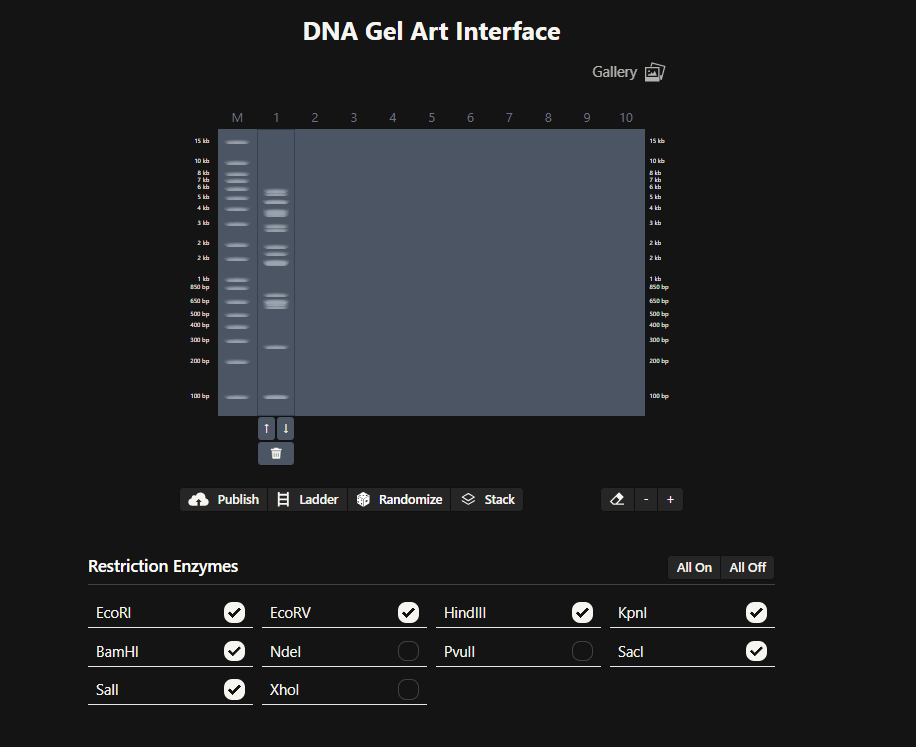Click the minus zoom button
This screenshot has width=916, height=747.
pos(646,499)
